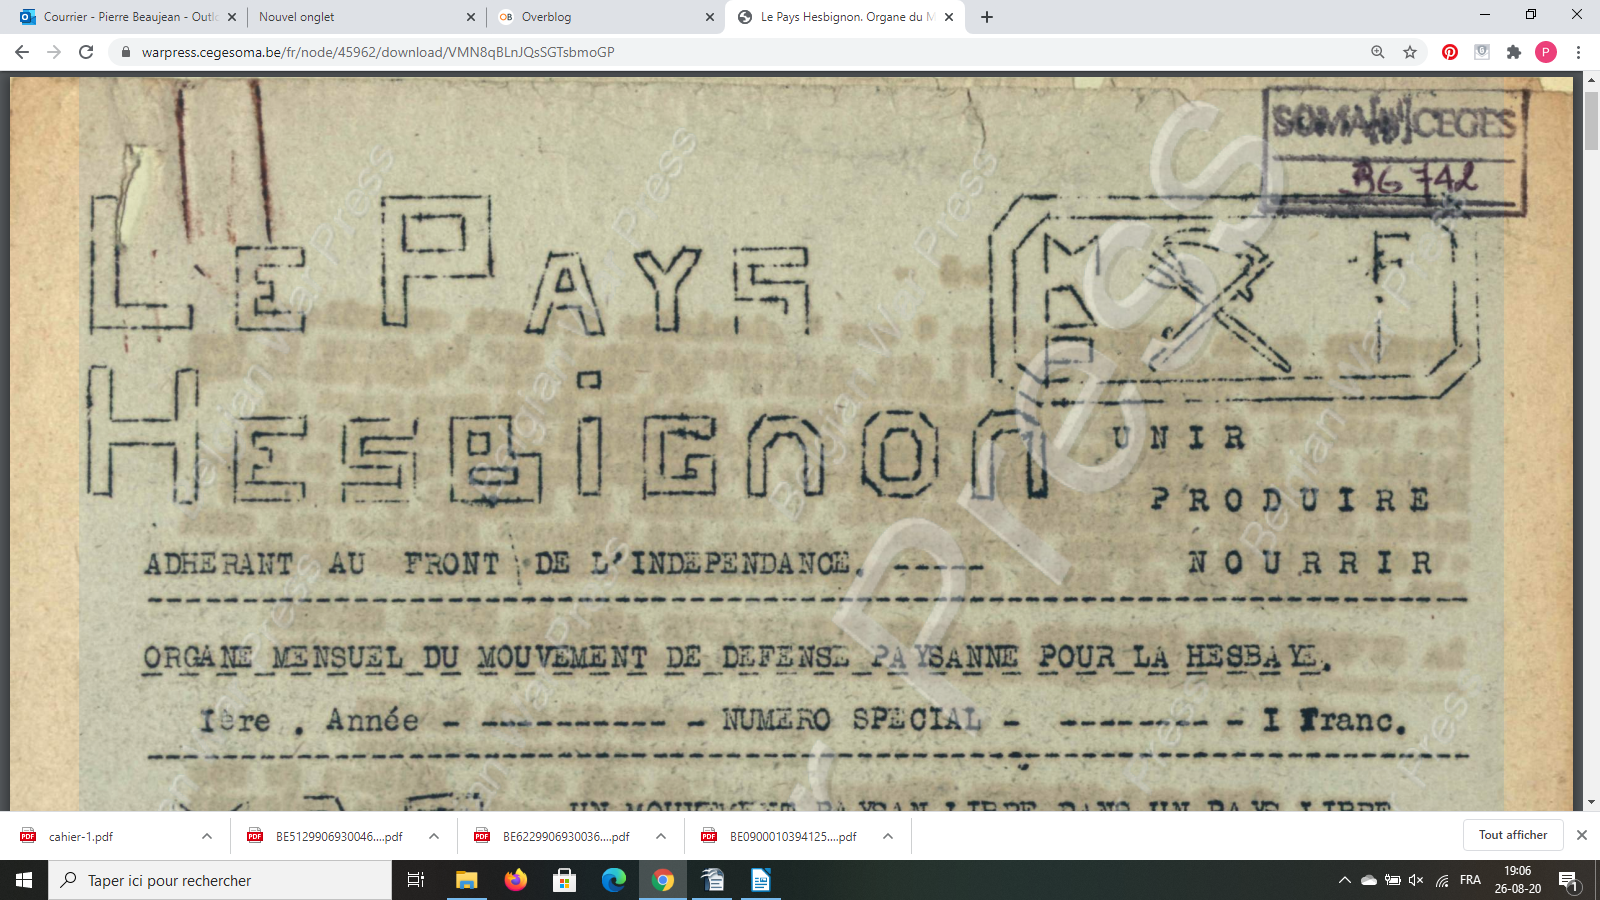The height and width of the screenshot is (900, 1600).
Task: Open Microsoft Store from the taskbar
Action: coord(565,880)
